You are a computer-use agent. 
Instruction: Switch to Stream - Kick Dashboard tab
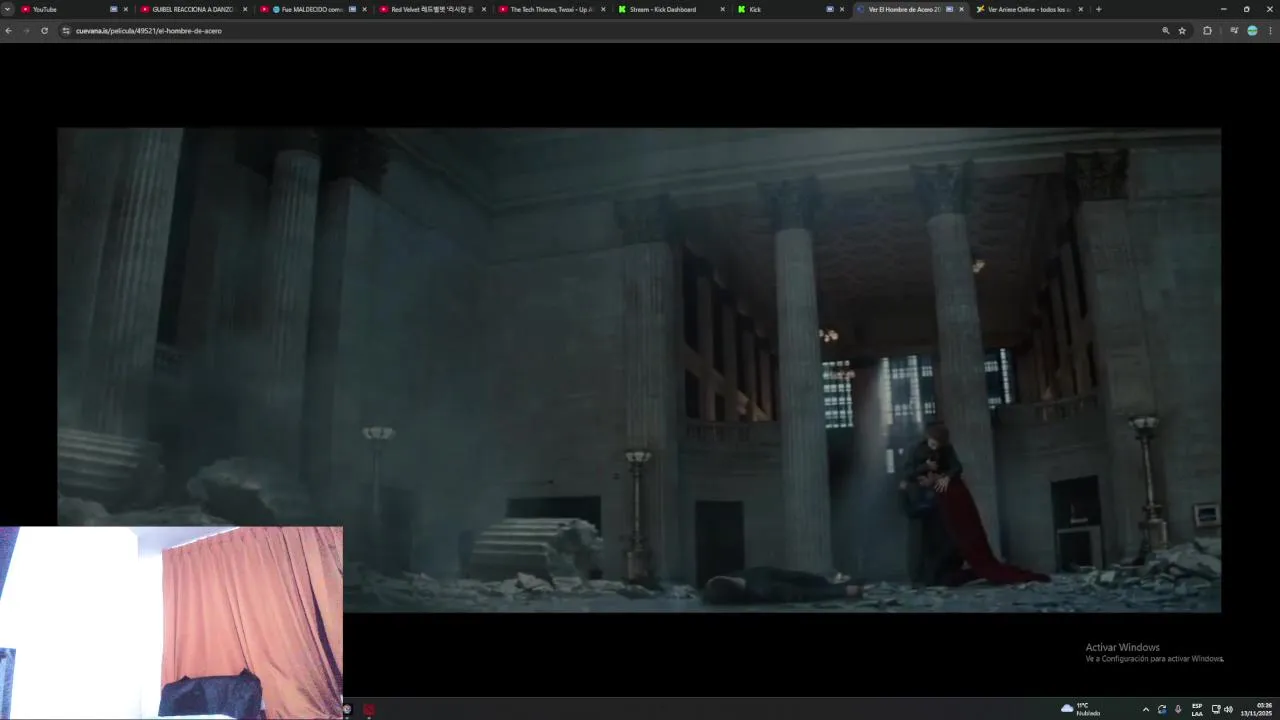[672, 9]
